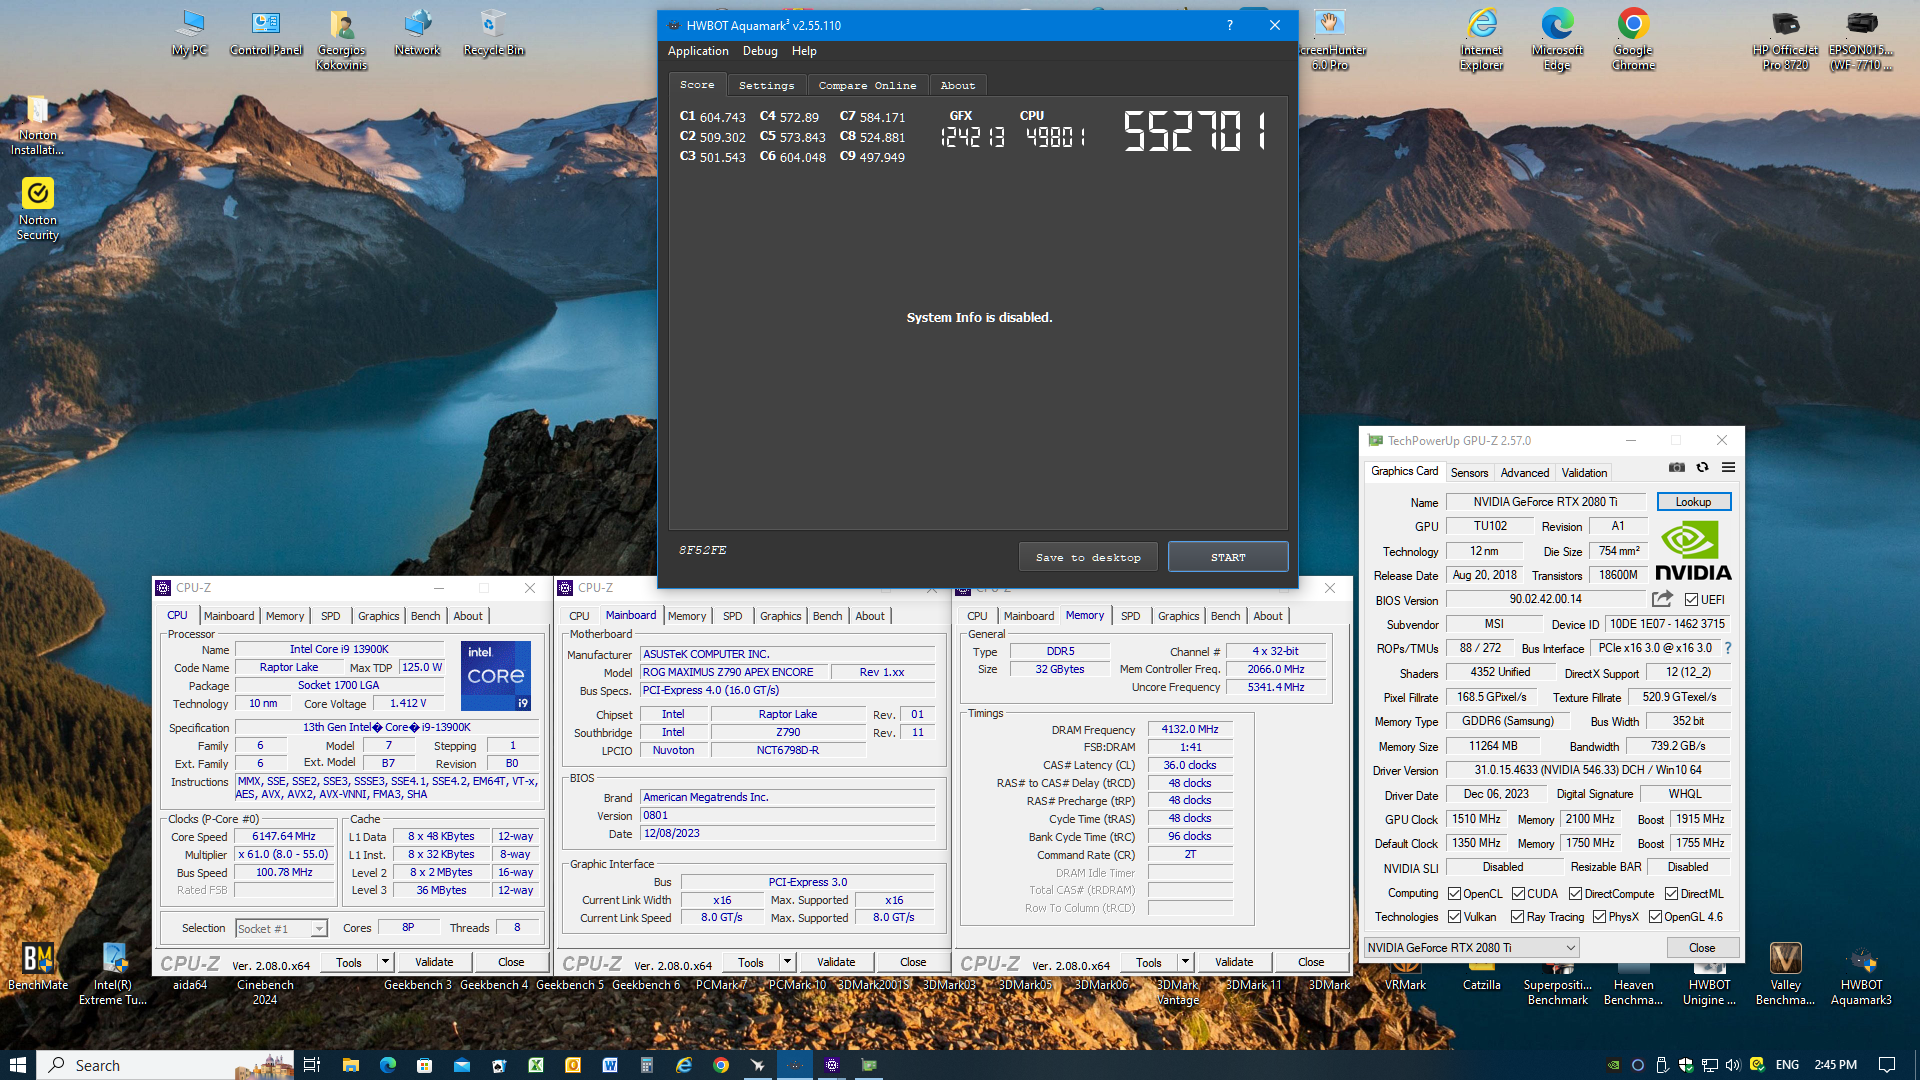Open the My PC desktop icon
Image resolution: width=1920 pixels, height=1080 pixels.
[x=189, y=33]
